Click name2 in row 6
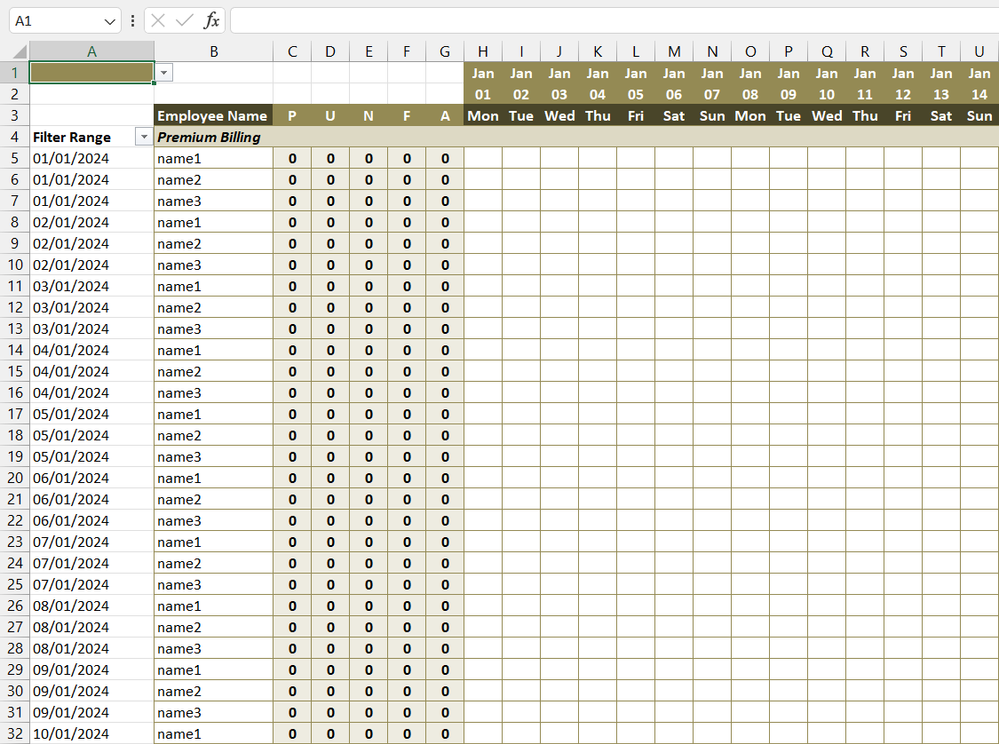The width and height of the screenshot is (999, 744). coord(213,180)
